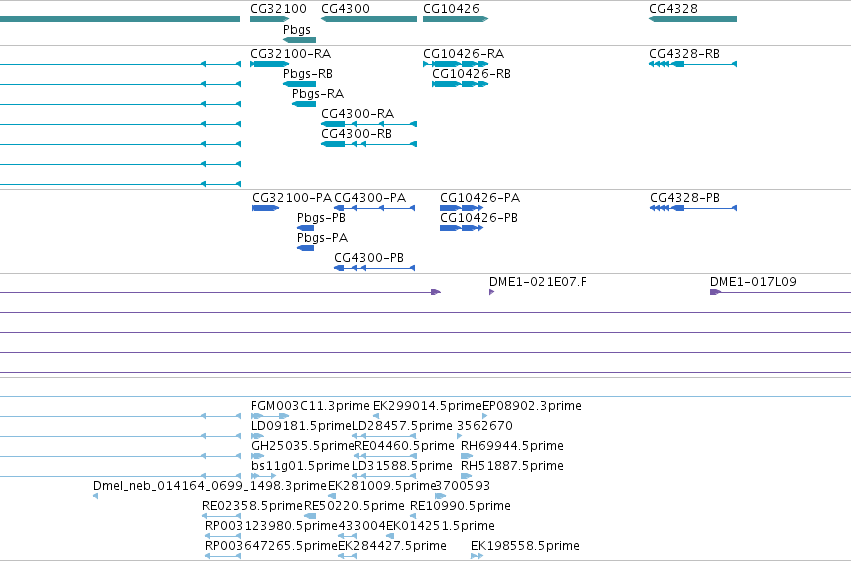
Task: Select the CG4300 gene label
Action: tap(345, 9)
